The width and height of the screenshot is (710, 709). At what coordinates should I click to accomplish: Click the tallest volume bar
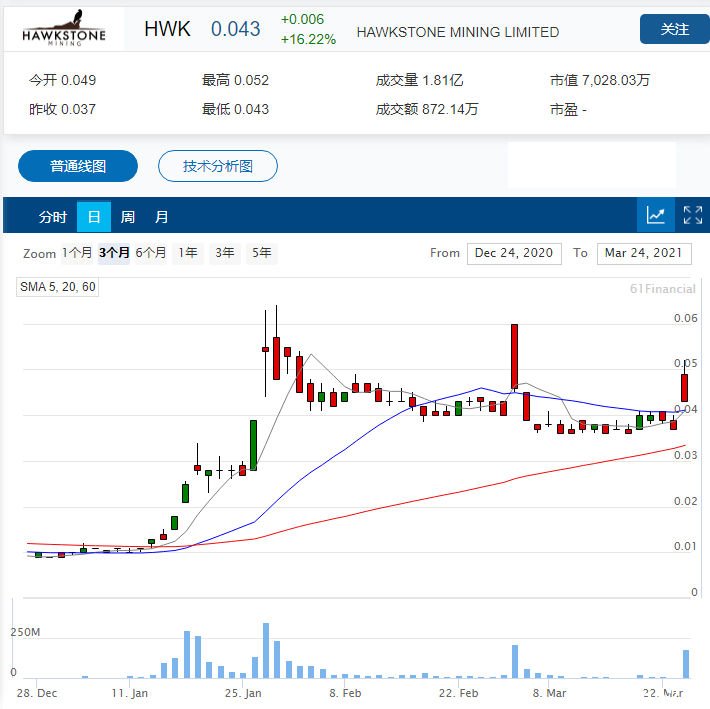[x=266, y=650]
